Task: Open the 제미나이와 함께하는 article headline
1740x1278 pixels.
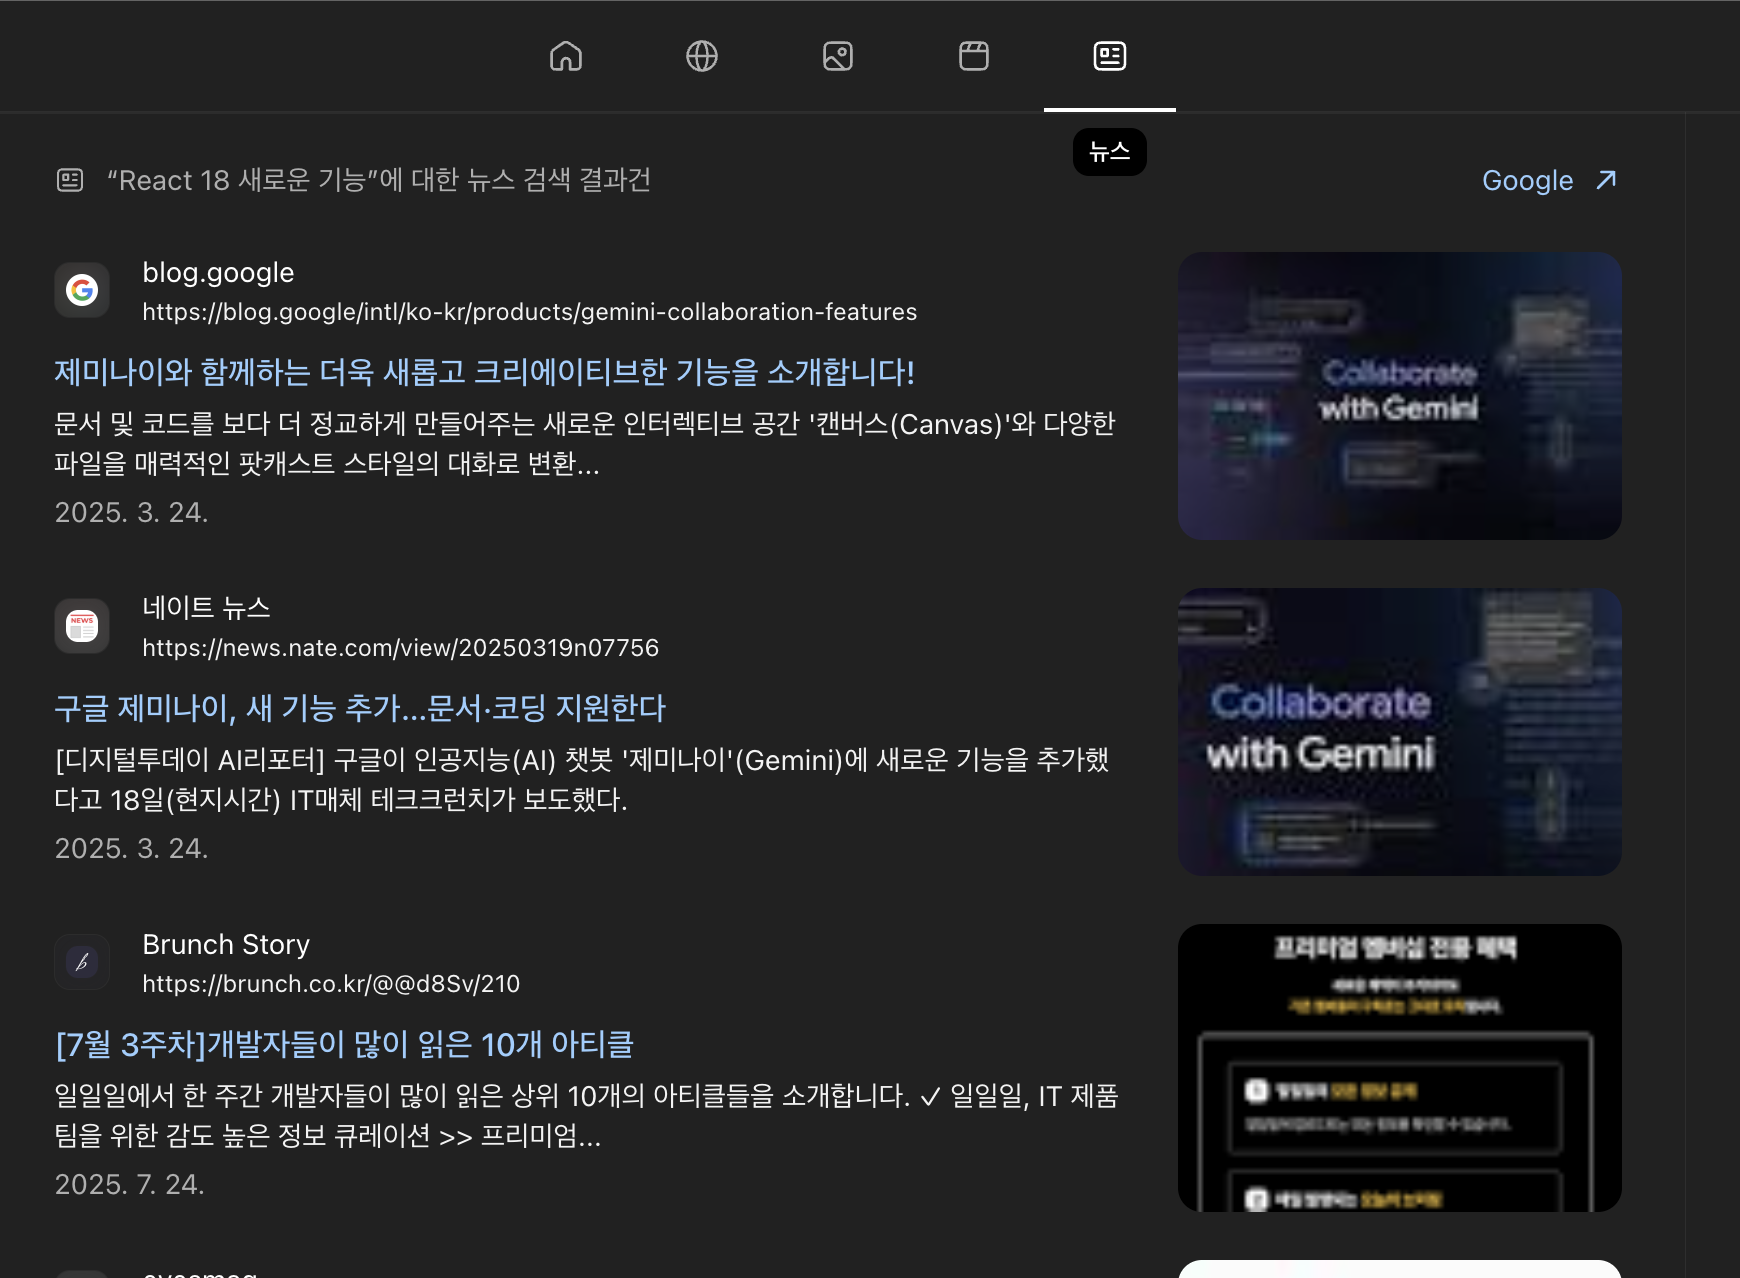Action: tap(484, 372)
